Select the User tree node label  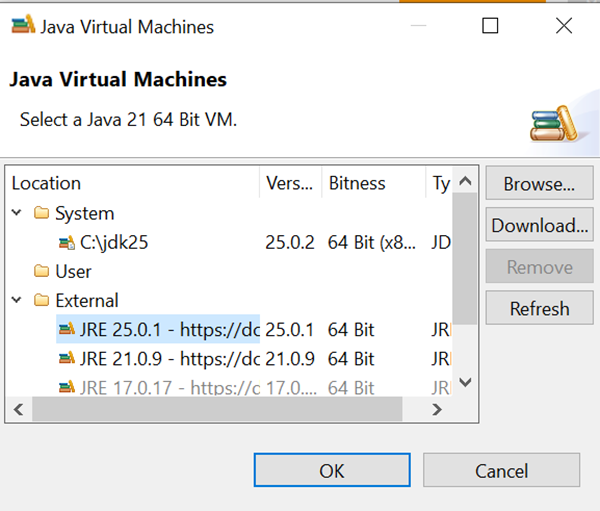pos(73,271)
